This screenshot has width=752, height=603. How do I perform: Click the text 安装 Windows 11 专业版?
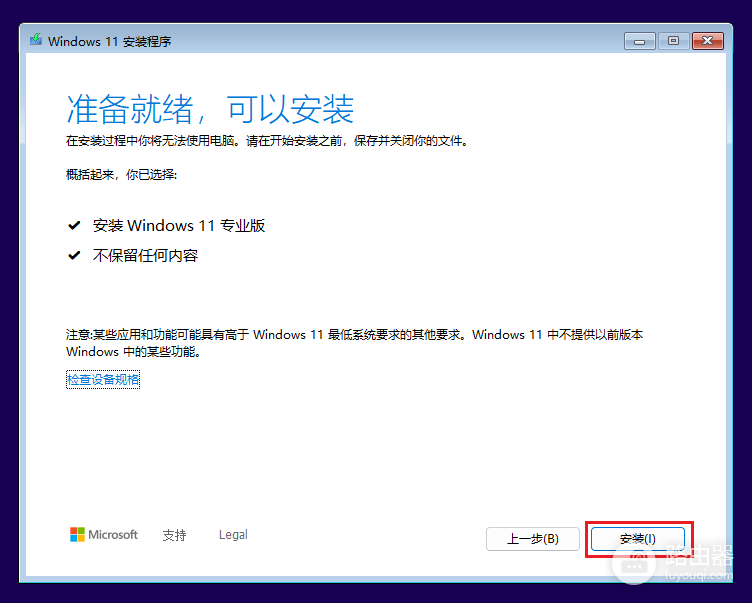(x=179, y=225)
